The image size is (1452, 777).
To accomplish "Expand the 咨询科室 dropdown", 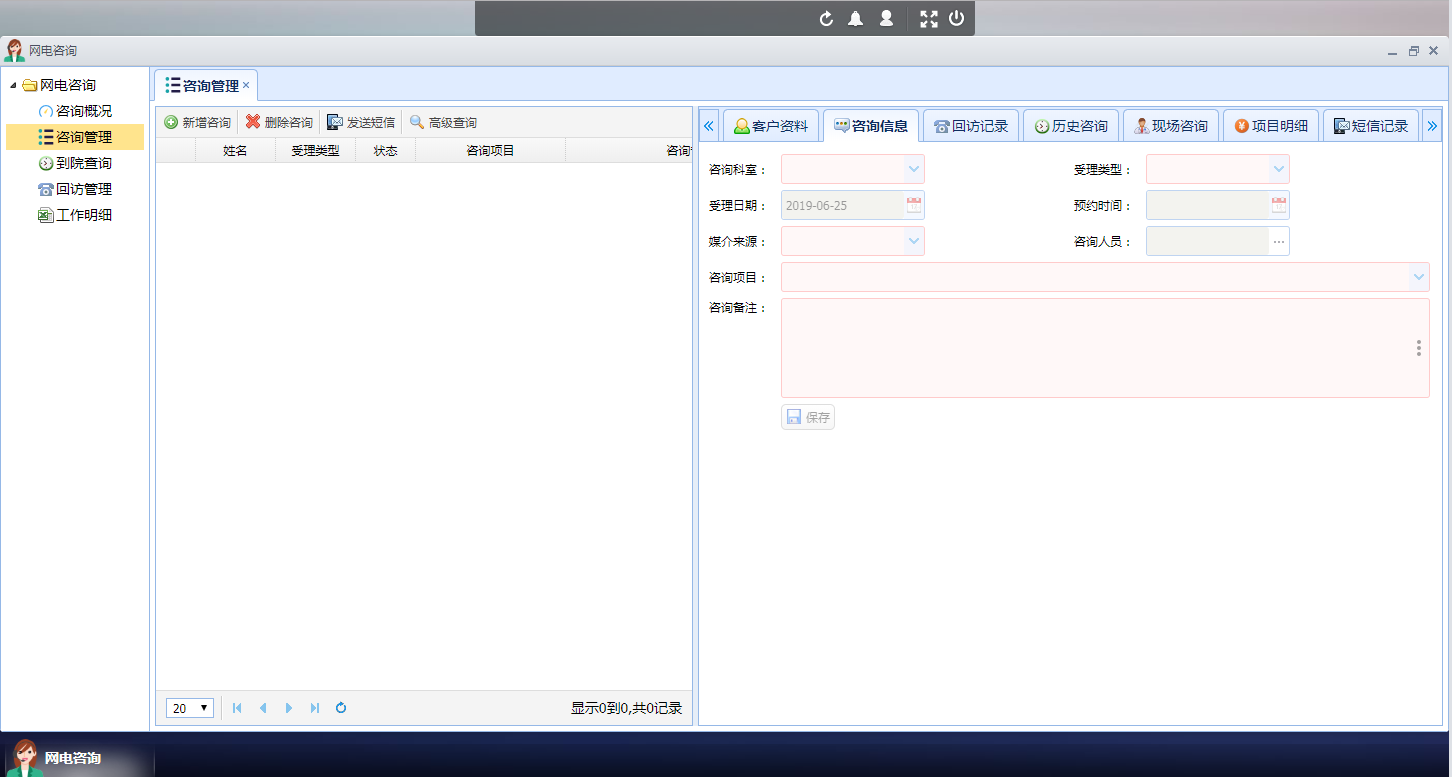I will click(913, 169).
